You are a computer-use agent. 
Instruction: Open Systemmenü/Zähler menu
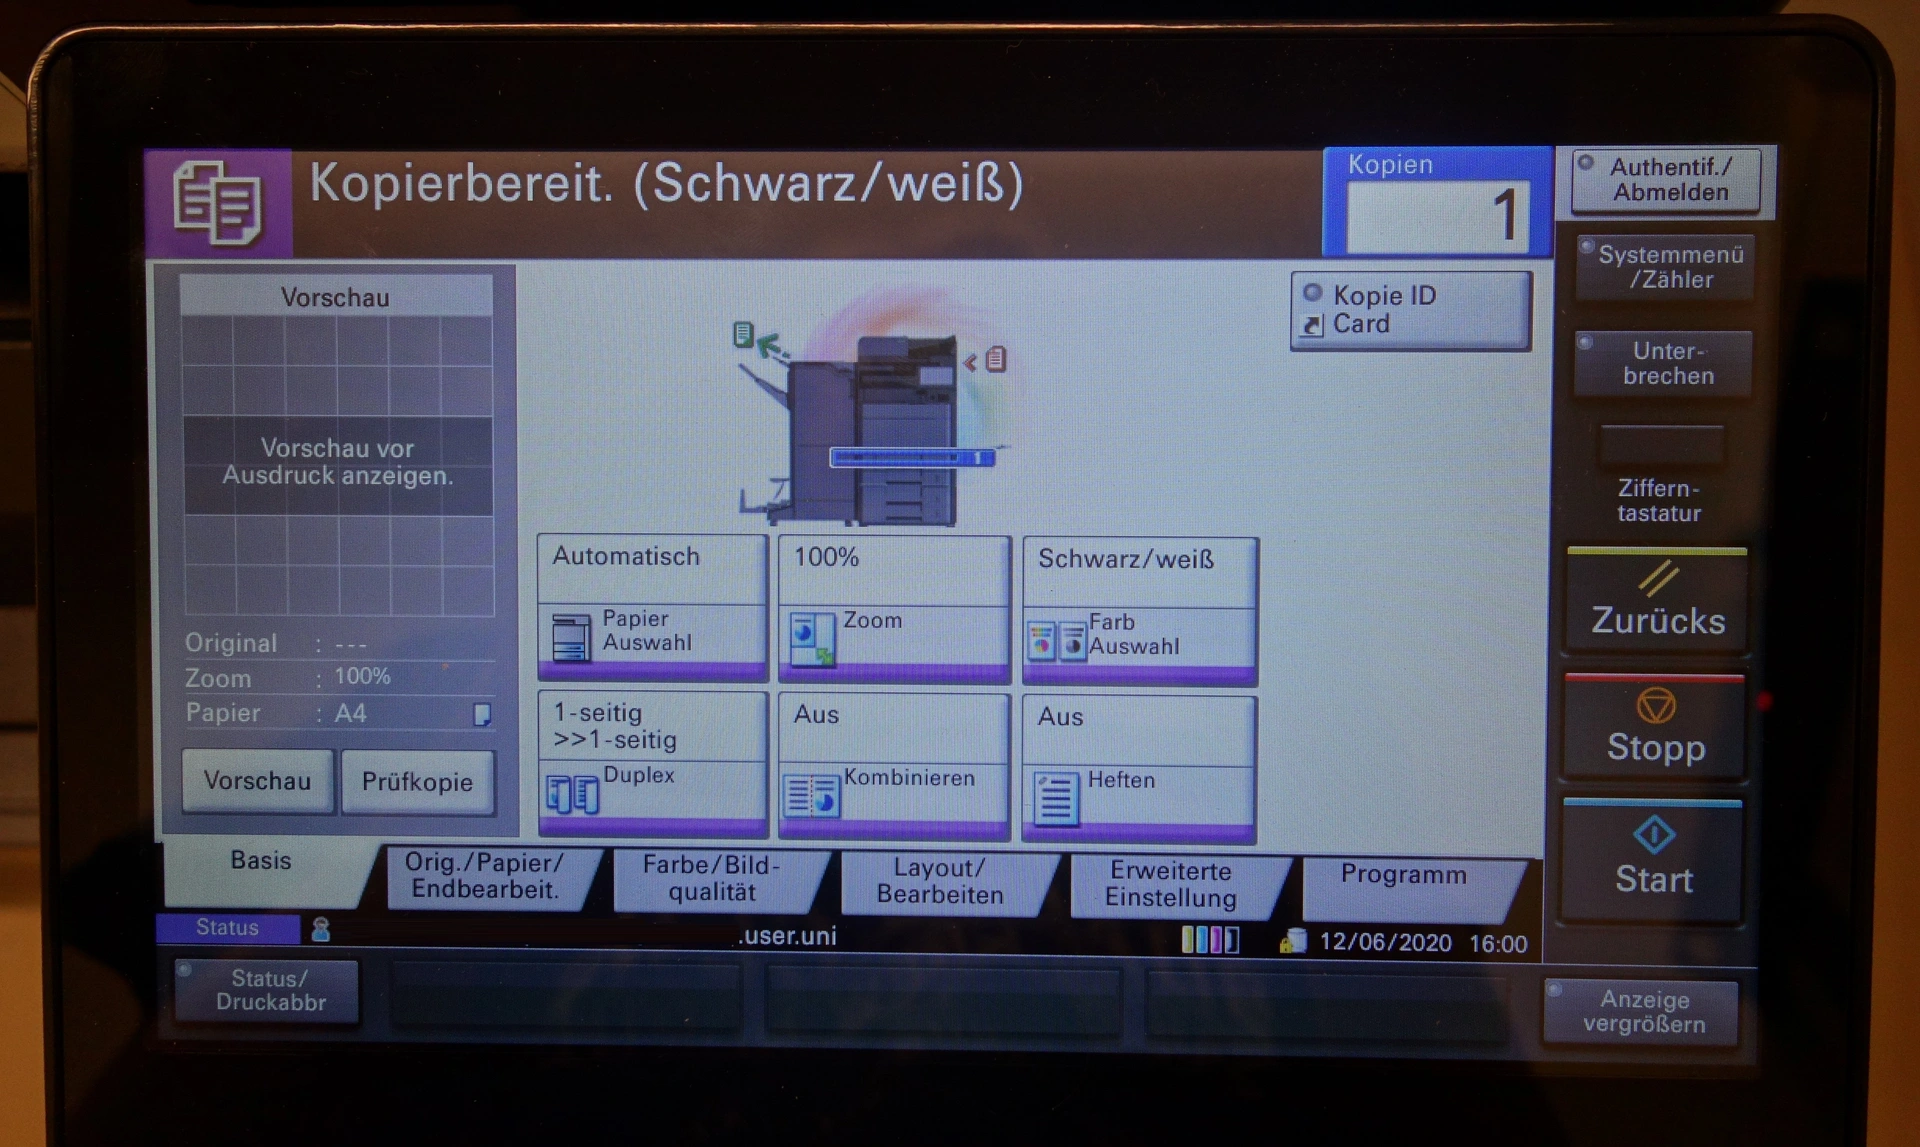[1666, 267]
